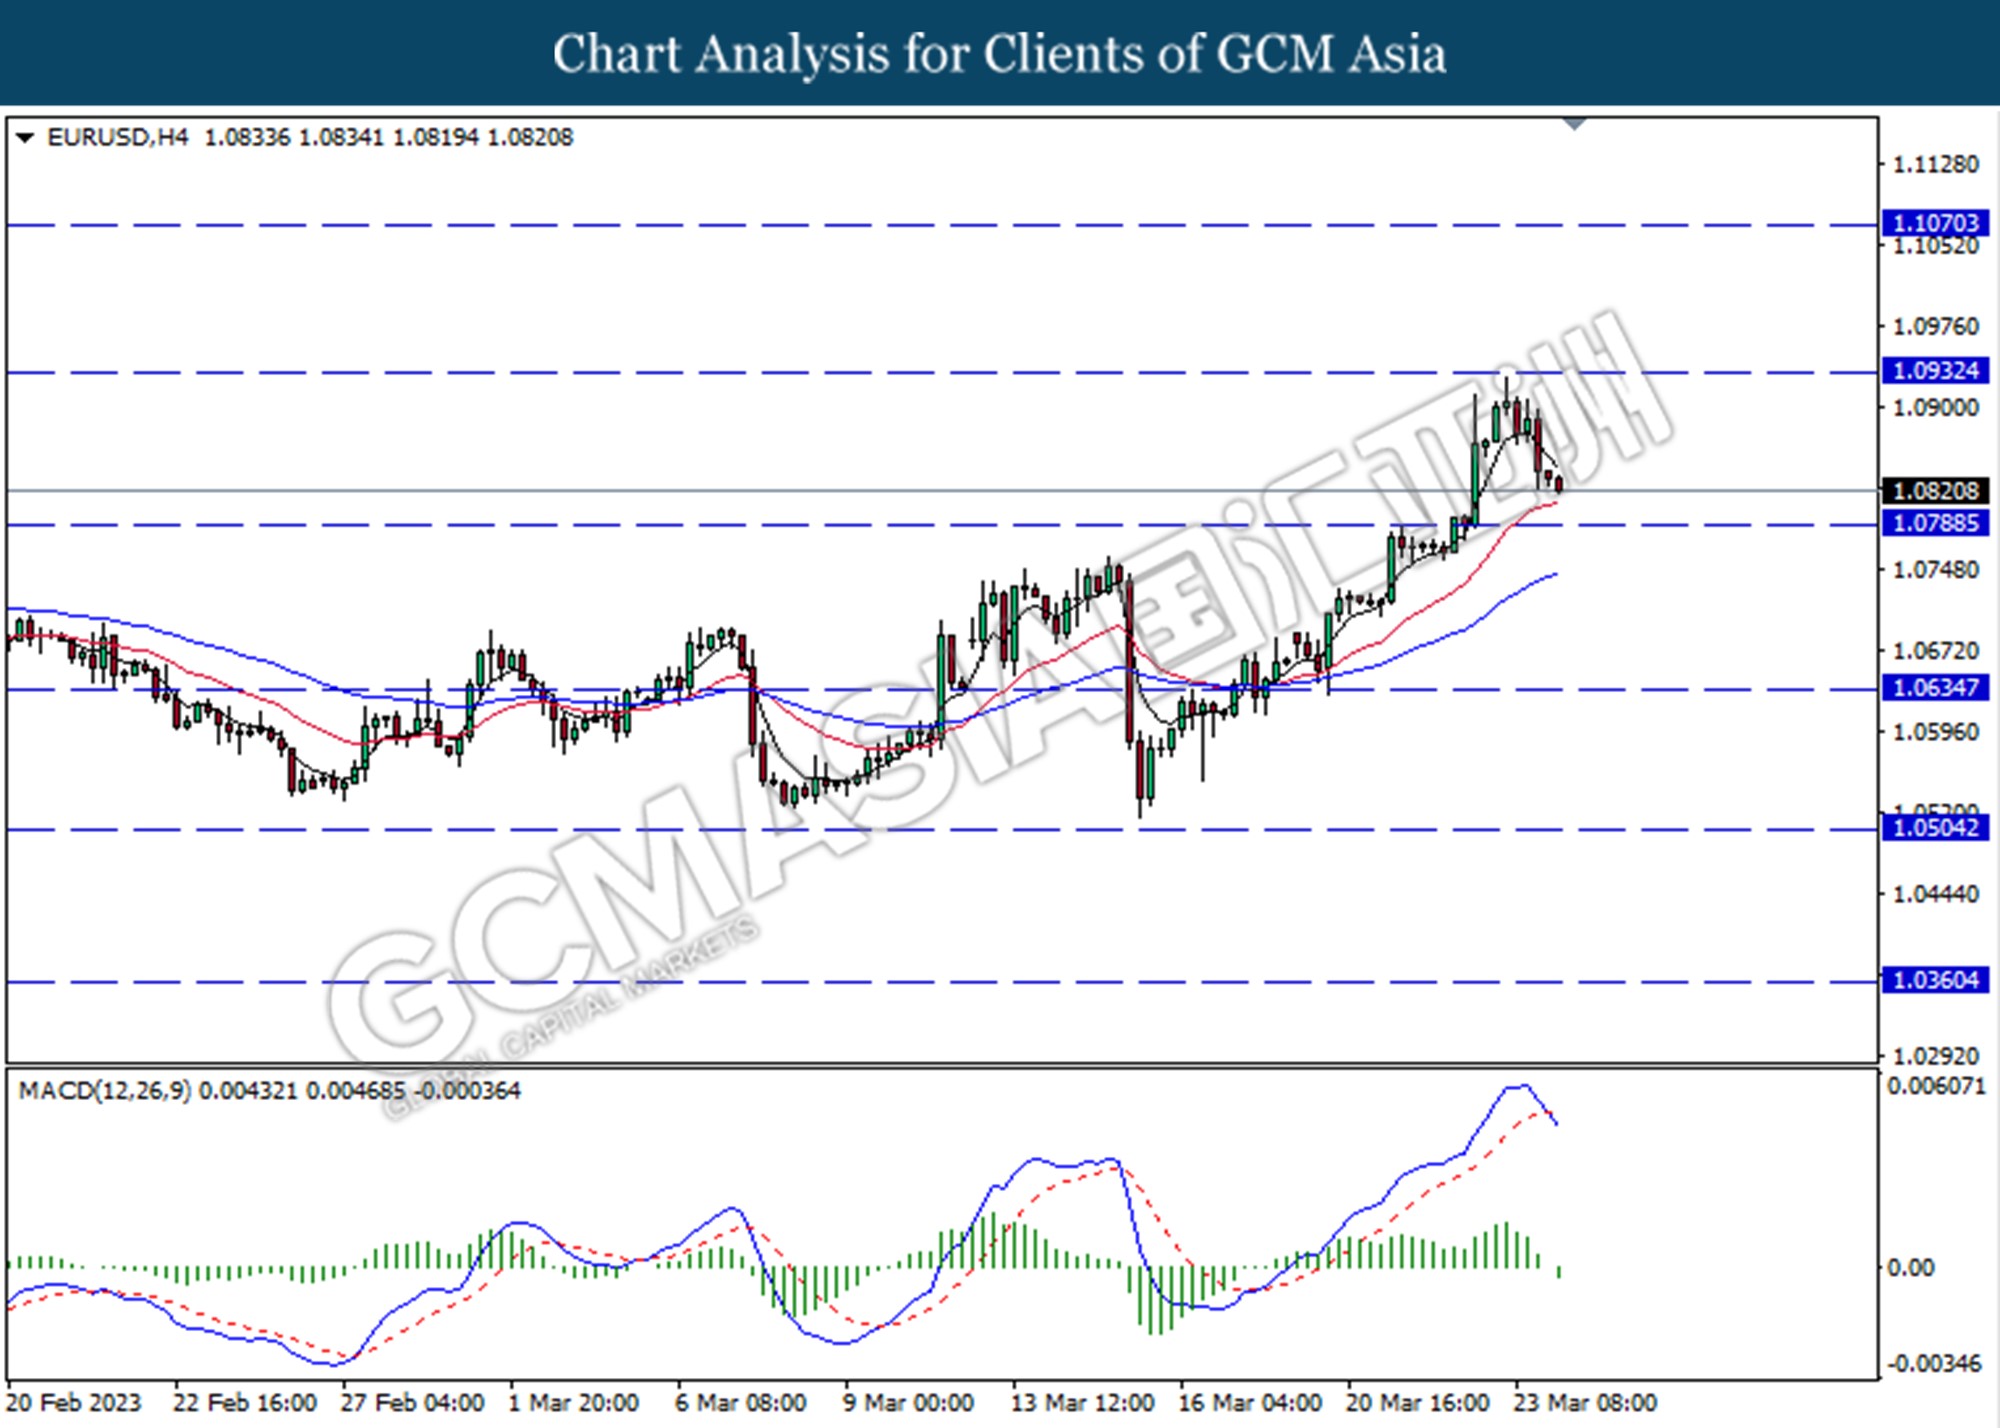Click the MACD scale value -0.00346
Viewport: 2000px width, 1428px height.
coord(1934,1364)
